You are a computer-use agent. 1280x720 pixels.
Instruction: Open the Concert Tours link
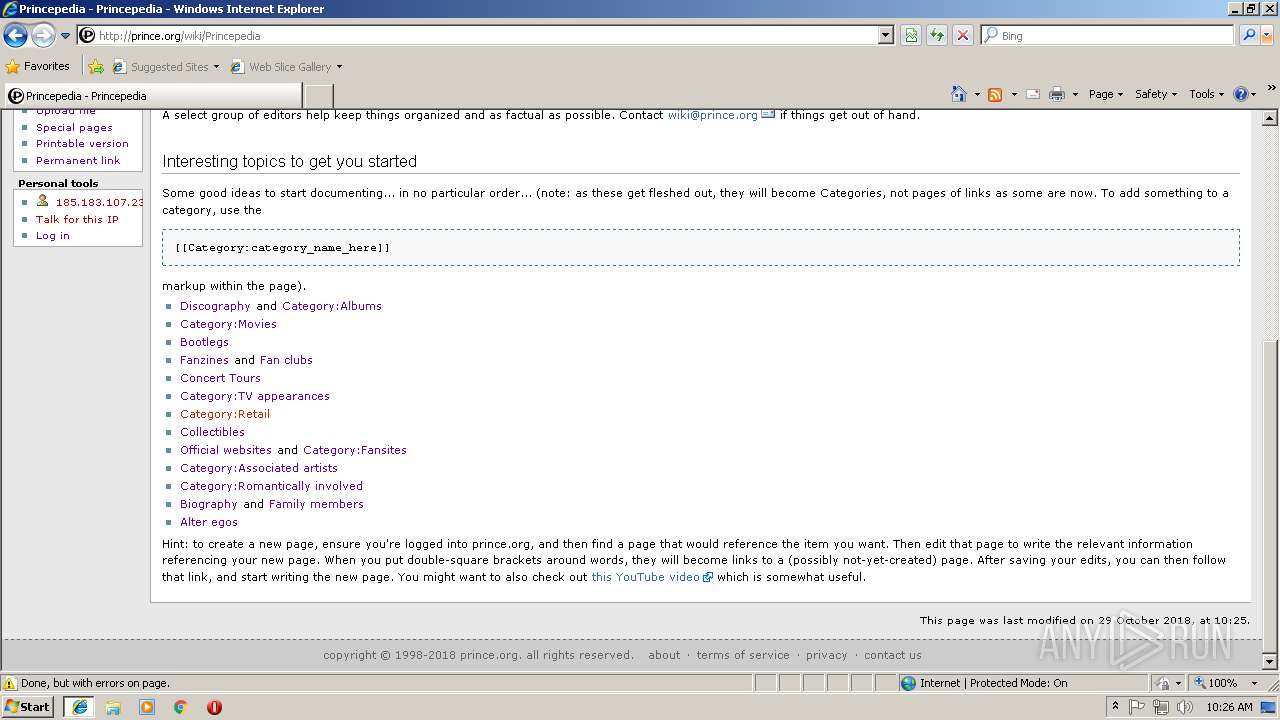pos(220,378)
